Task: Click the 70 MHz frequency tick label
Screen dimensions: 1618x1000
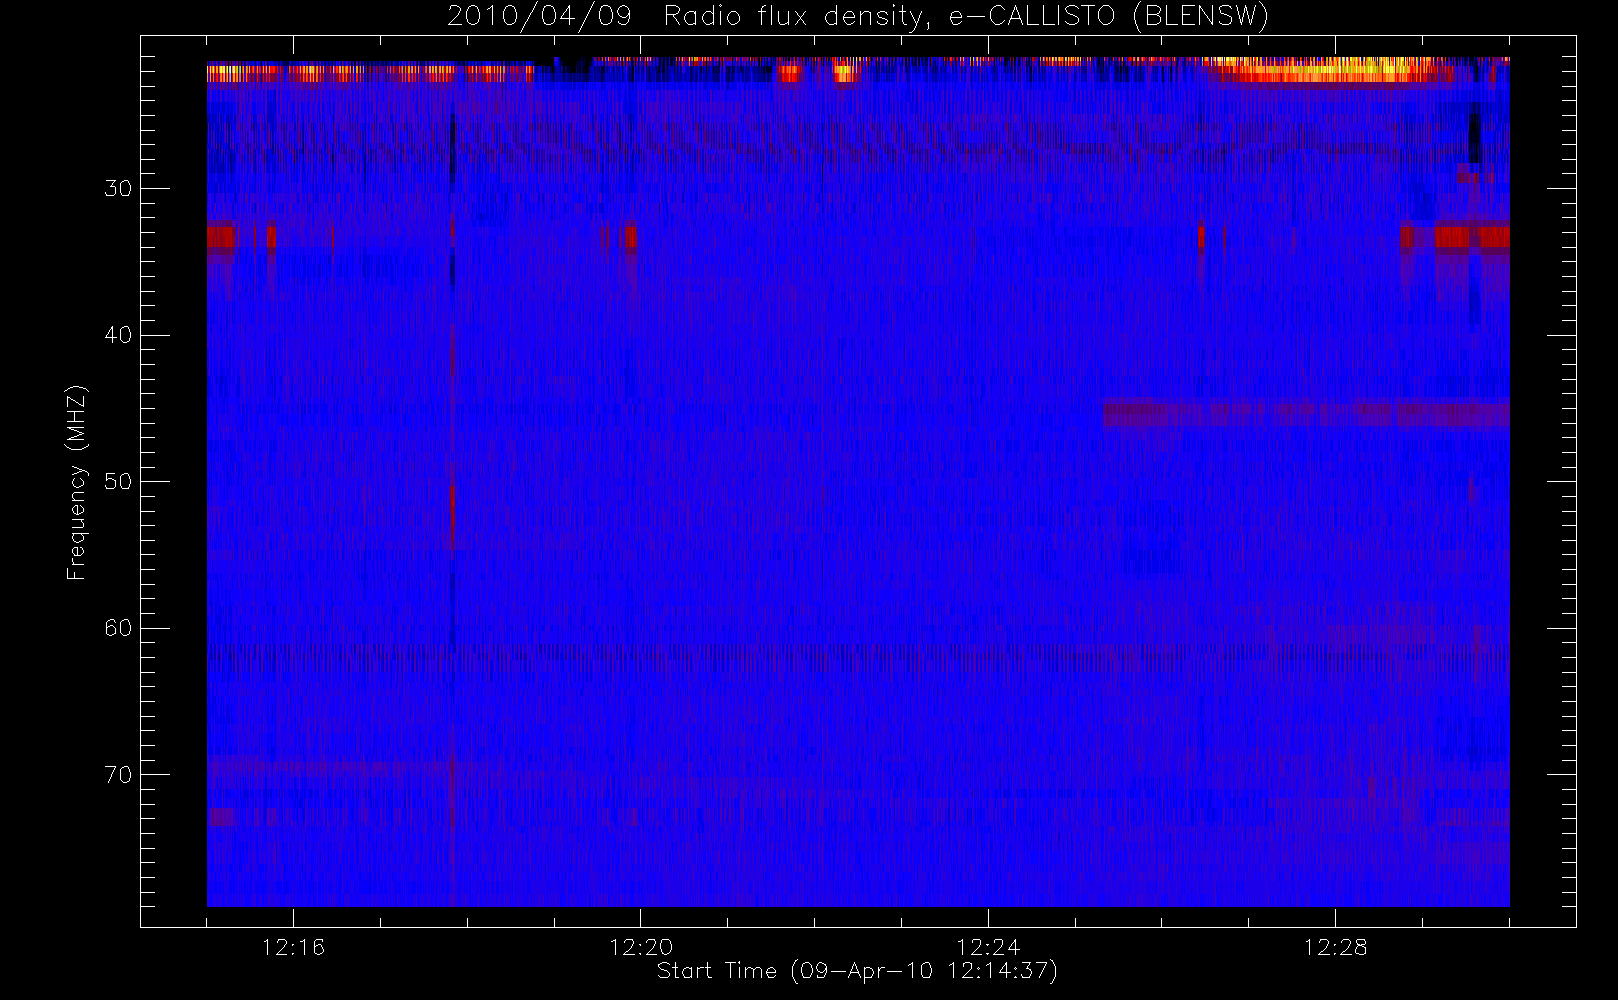Action: click(x=117, y=775)
